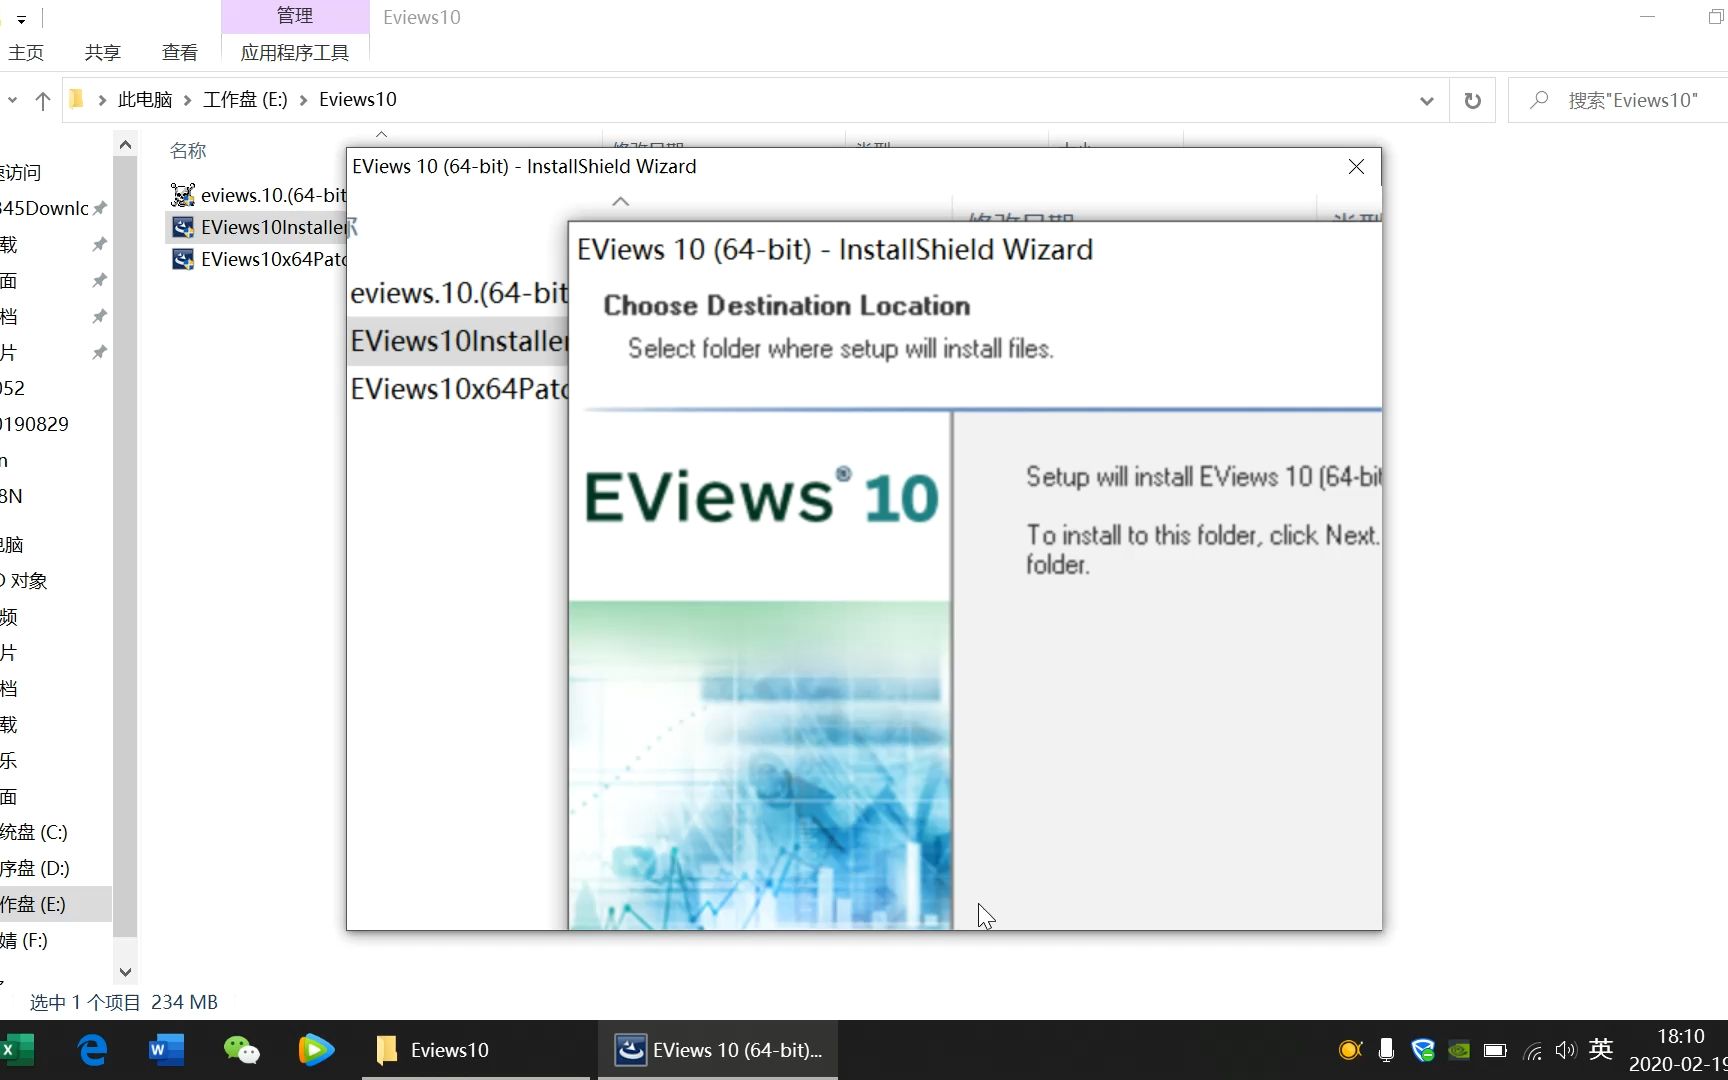
Task: Select the EViews10x64Patch file icon
Action: point(182,259)
